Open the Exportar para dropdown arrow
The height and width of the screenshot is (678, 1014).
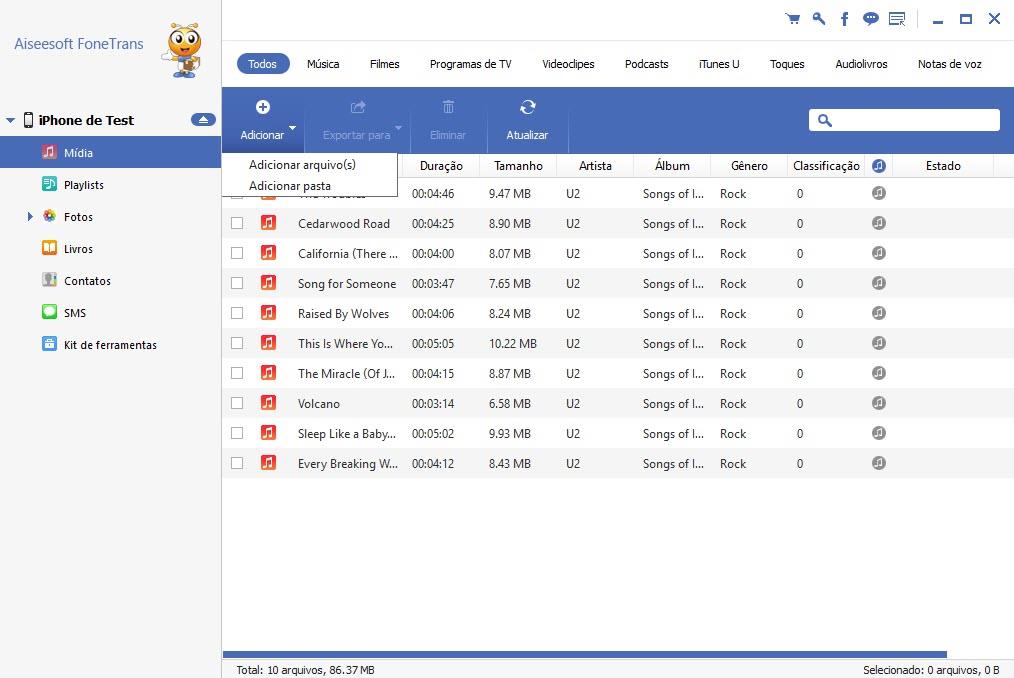(x=398, y=127)
